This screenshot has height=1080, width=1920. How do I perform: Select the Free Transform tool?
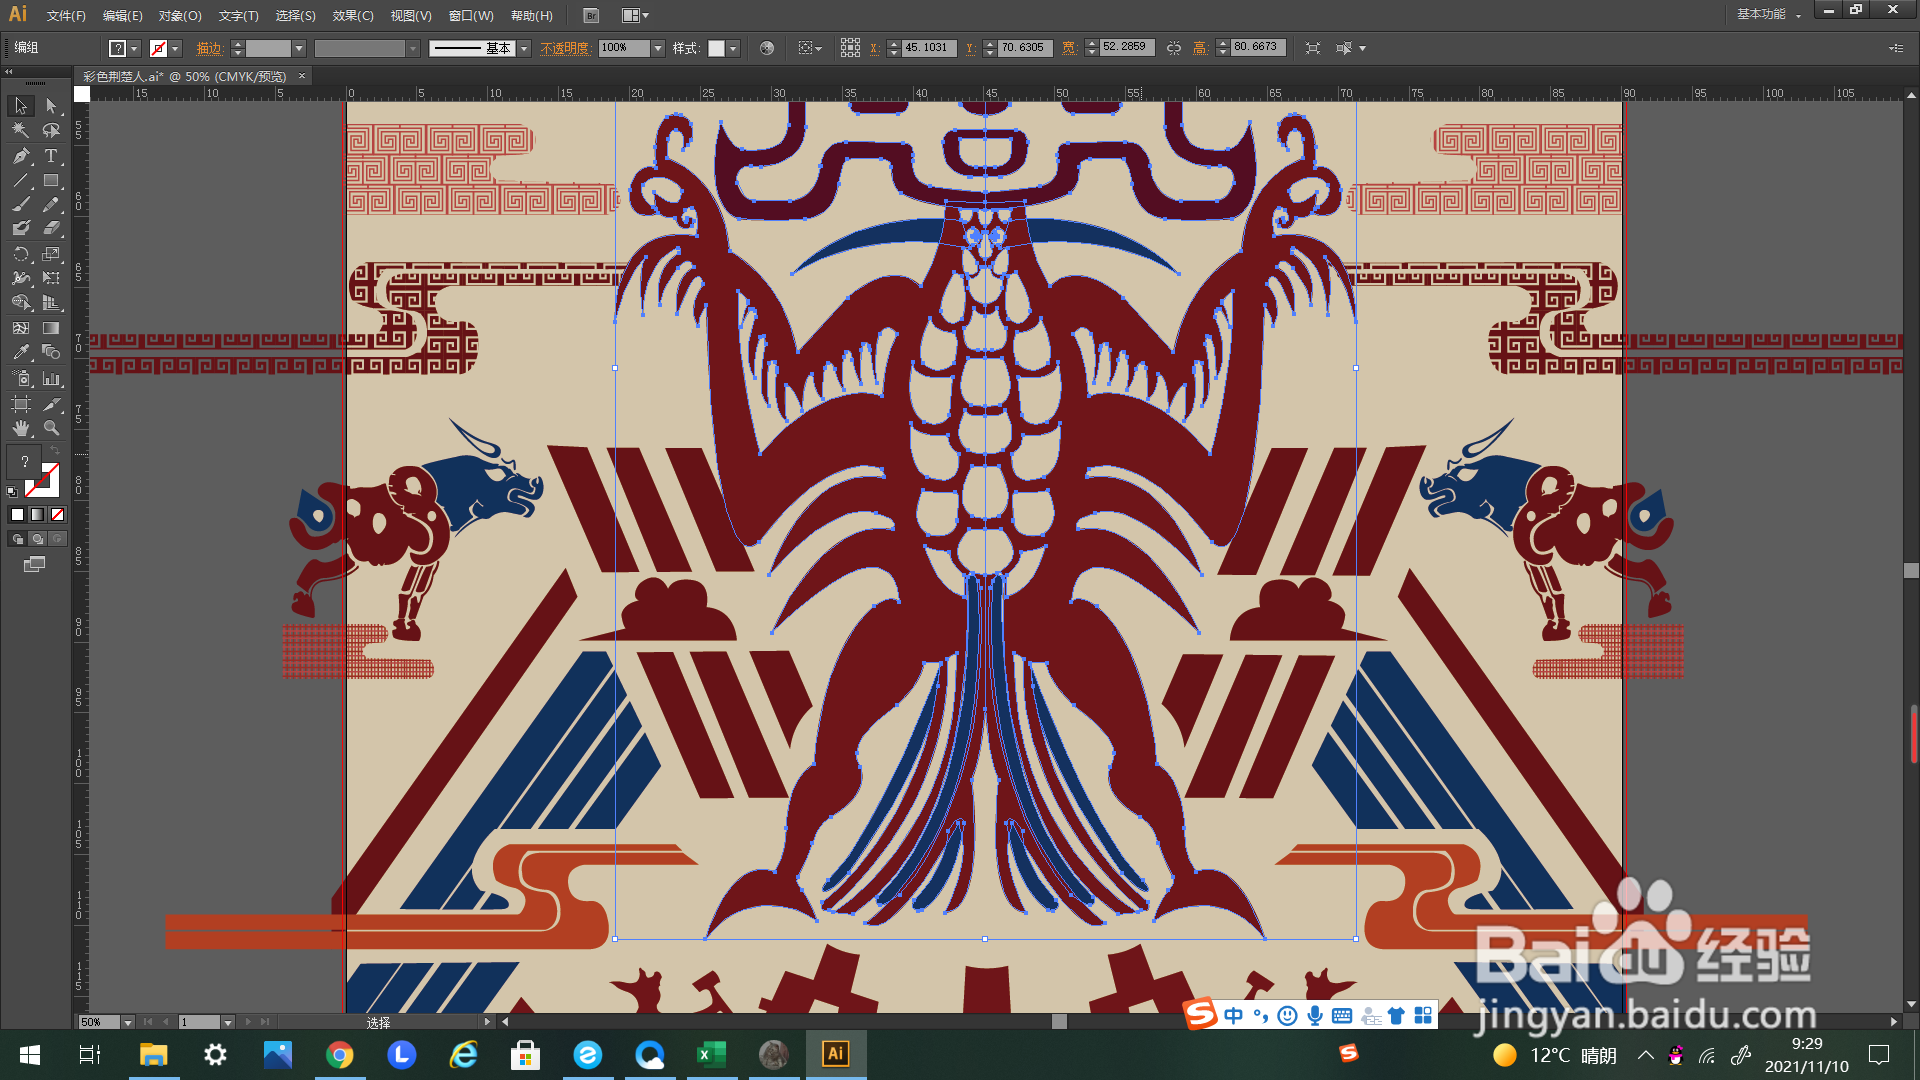51,278
